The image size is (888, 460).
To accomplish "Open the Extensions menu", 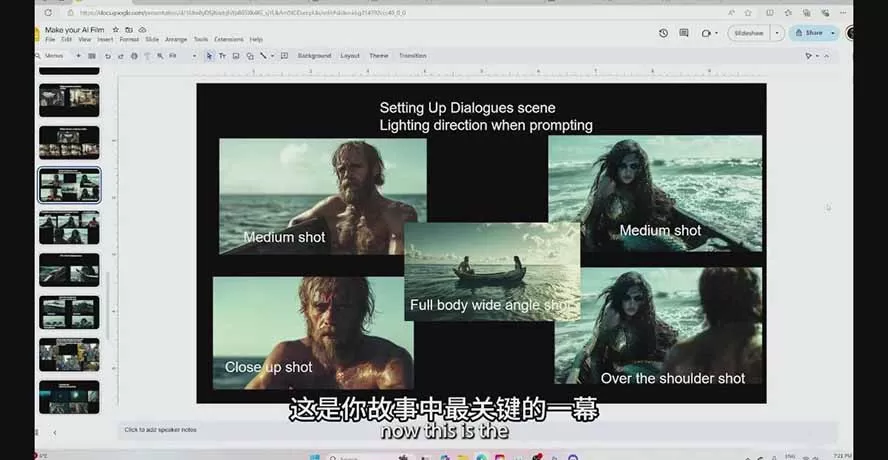I will [x=229, y=40].
